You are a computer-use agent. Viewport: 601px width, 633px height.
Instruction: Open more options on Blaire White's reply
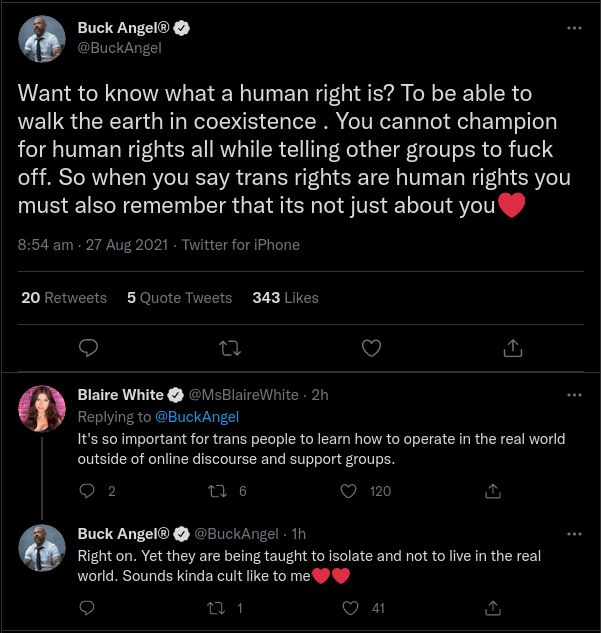574,395
